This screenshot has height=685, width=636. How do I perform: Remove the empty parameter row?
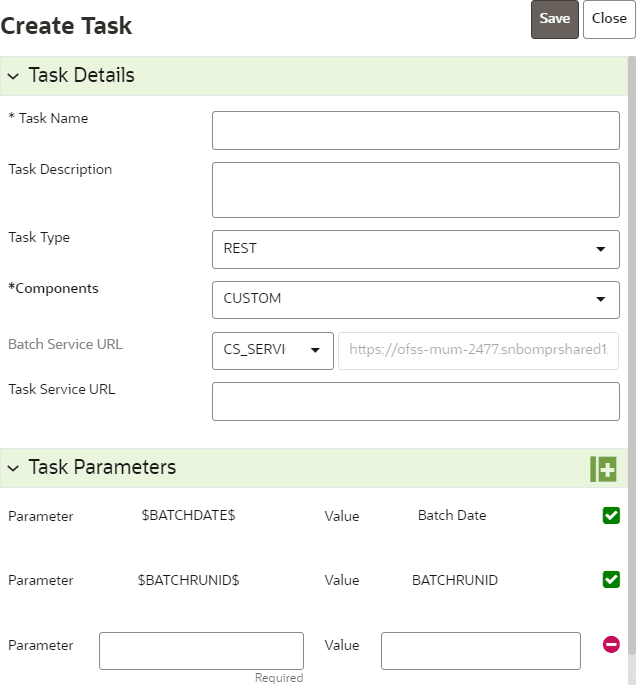point(611,644)
